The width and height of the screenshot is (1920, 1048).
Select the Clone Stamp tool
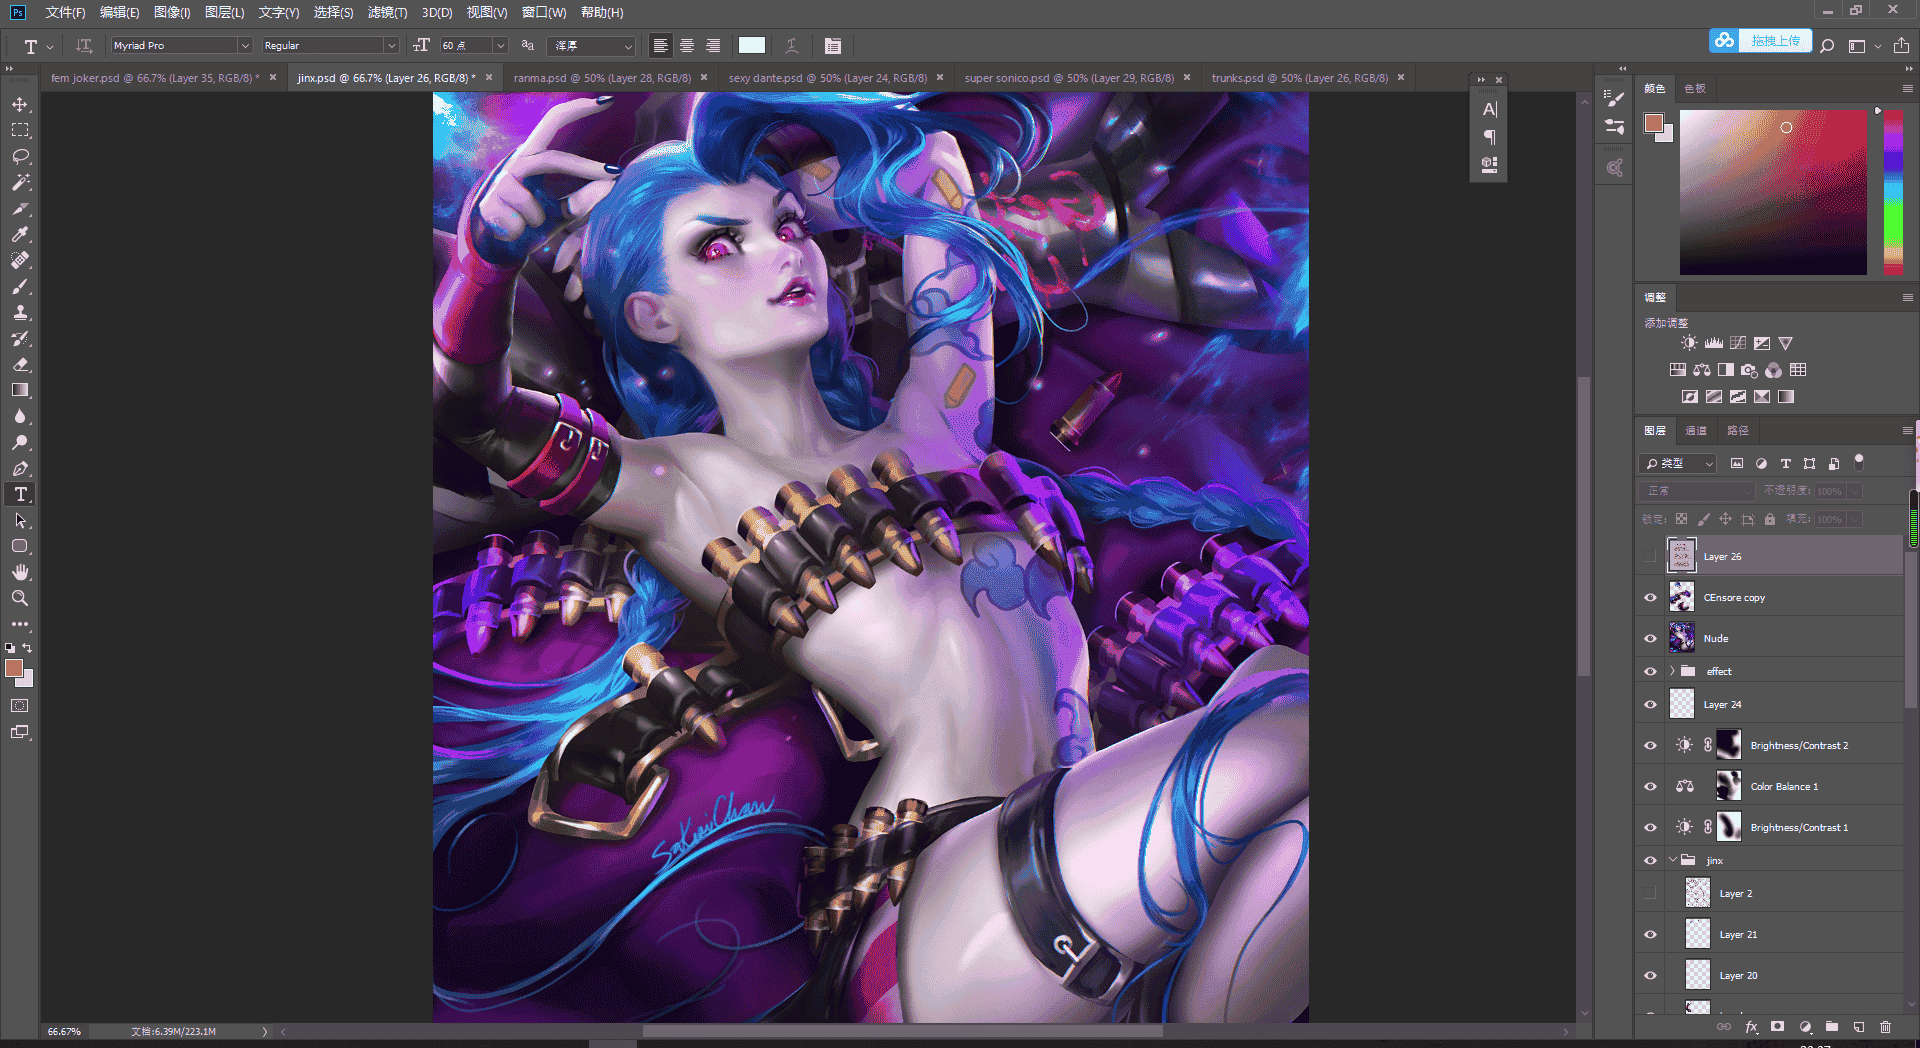point(20,313)
